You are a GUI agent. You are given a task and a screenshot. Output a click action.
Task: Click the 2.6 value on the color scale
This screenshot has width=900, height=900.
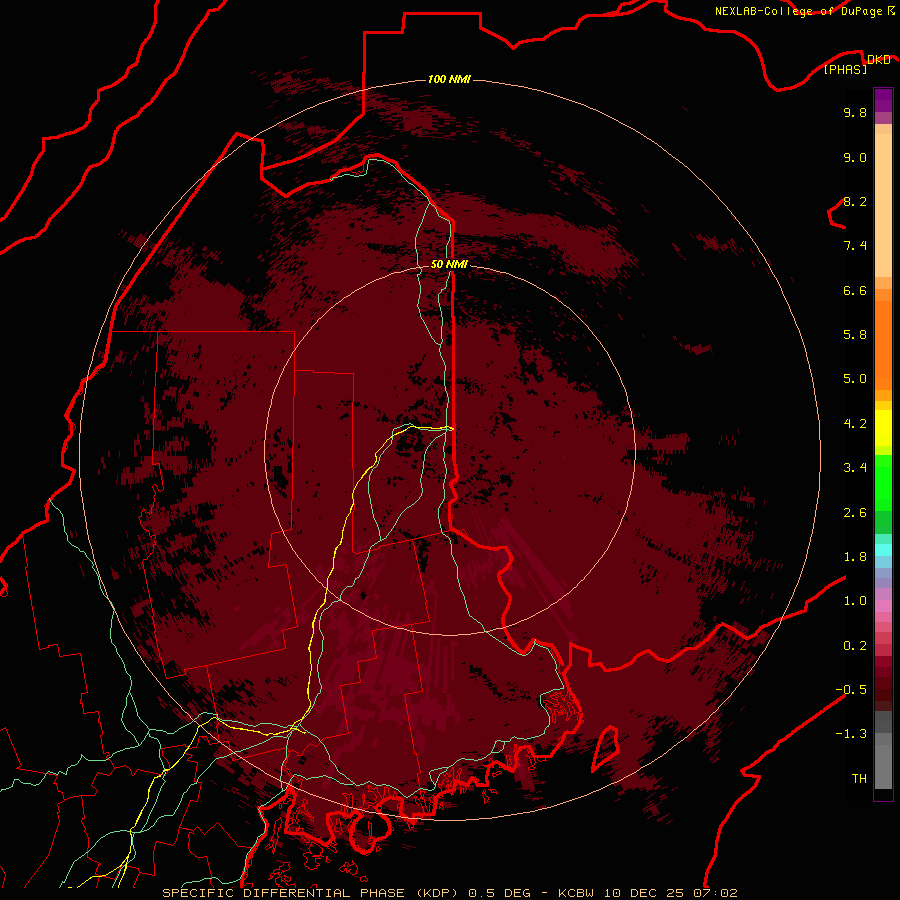tap(855, 513)
